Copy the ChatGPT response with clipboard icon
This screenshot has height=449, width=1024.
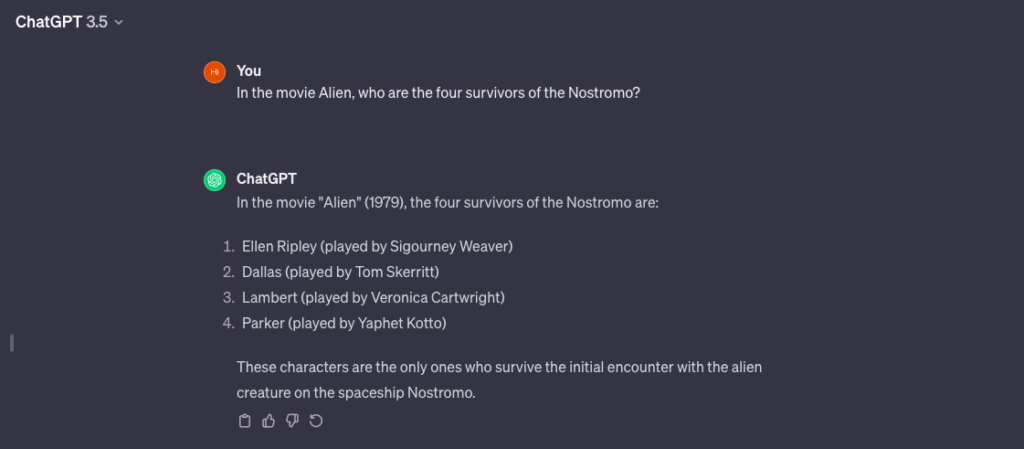[244, 421]
